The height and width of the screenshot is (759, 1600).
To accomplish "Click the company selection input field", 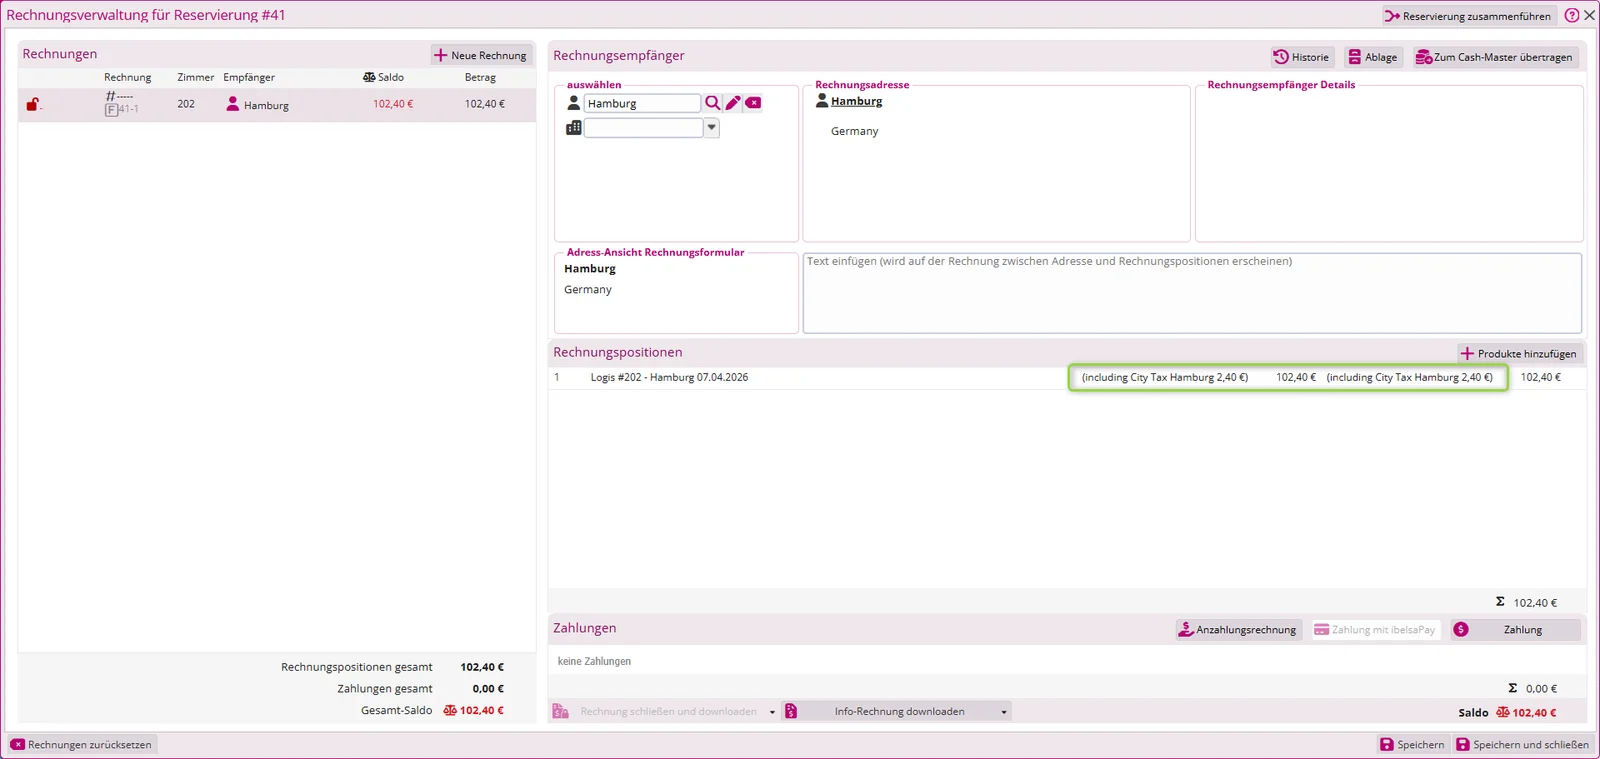I will (644, 127).
